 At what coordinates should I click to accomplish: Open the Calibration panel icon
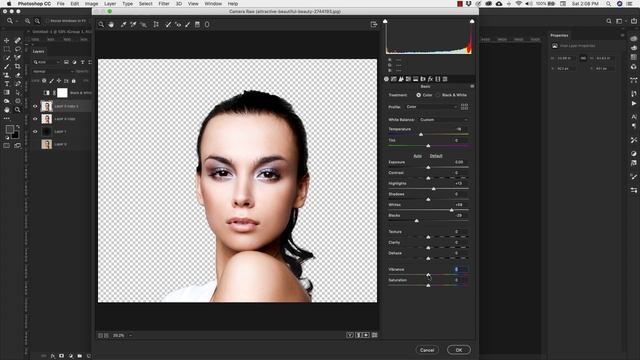[438, 79]
